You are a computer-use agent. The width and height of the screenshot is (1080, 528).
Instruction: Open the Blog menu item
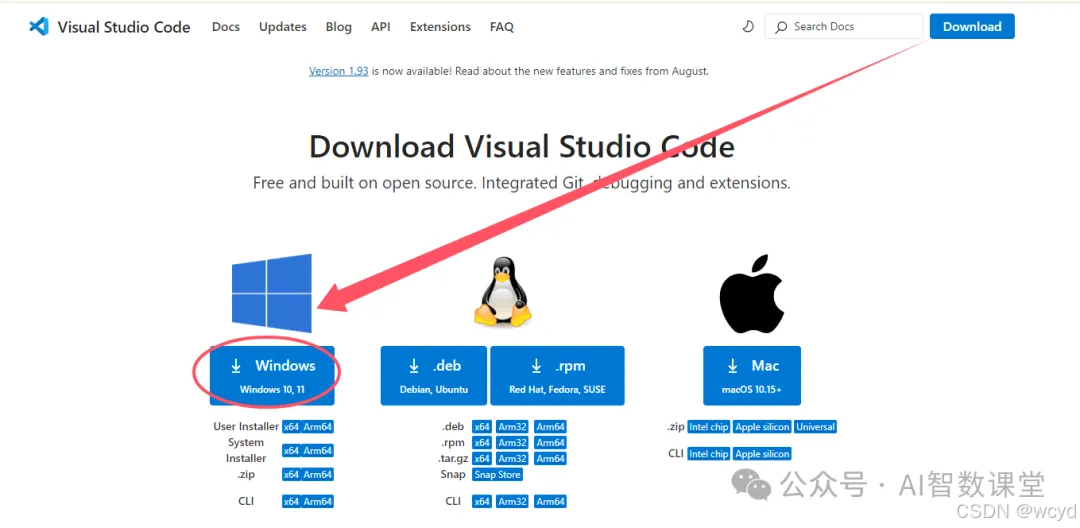338,27
